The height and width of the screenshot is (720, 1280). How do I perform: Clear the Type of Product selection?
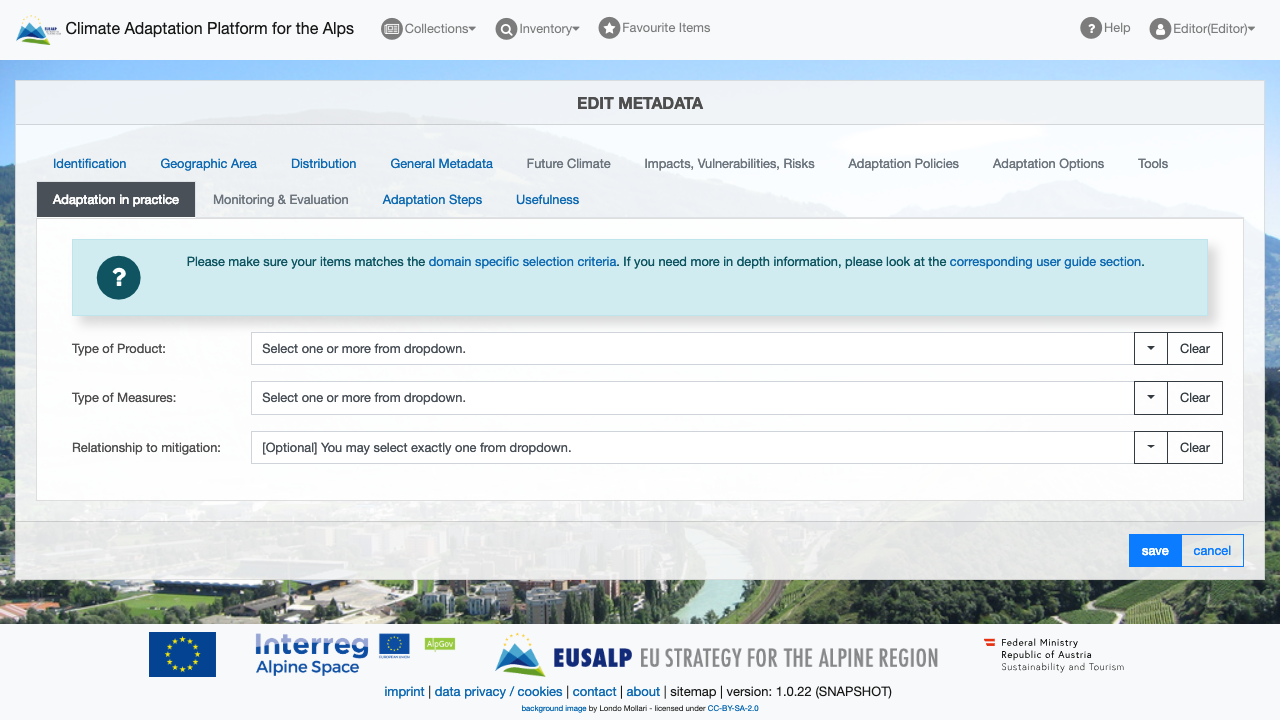[1194, 349]
